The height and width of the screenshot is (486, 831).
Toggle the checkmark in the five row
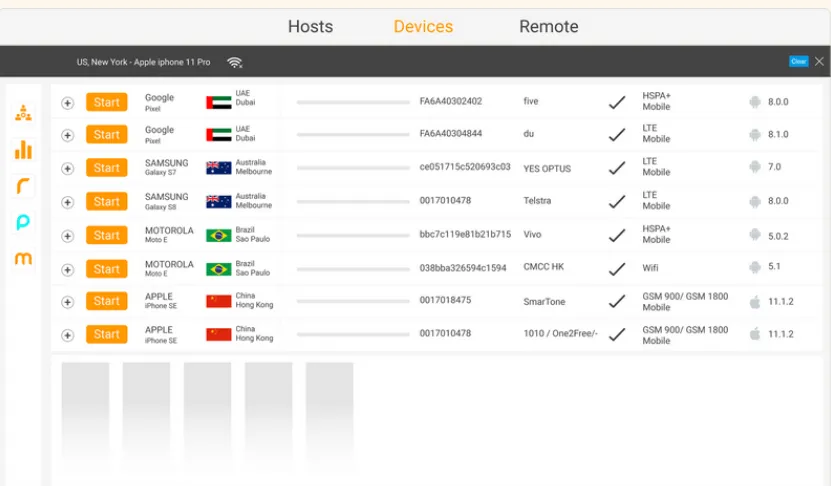click(617, 102)
